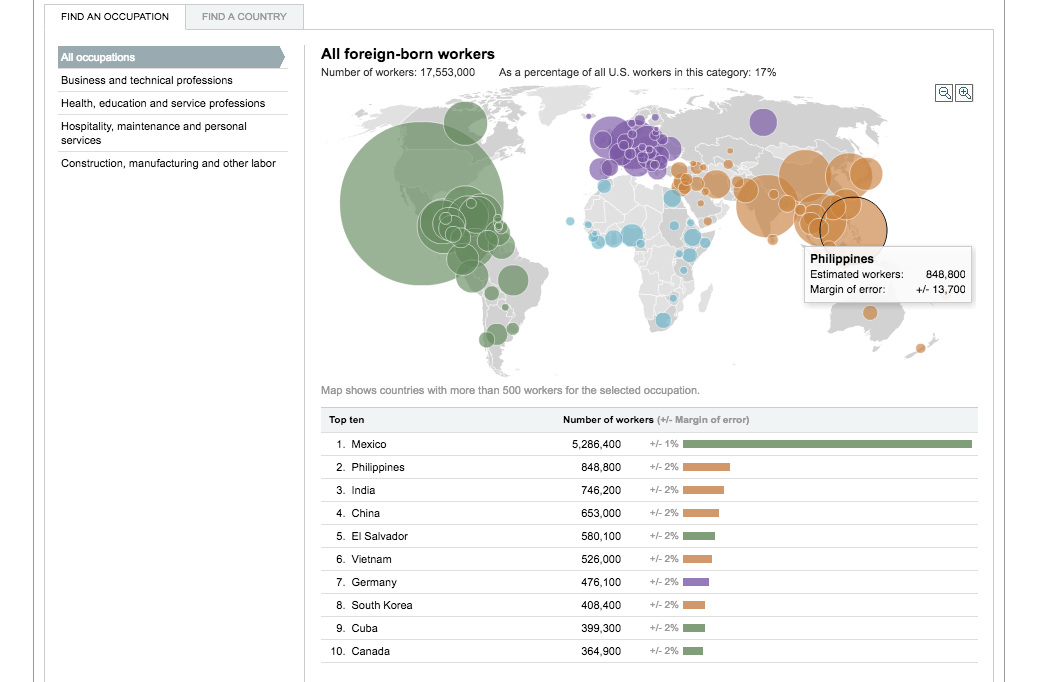
Task: Choose Business and technical professions category
Action: click(147, 80)
